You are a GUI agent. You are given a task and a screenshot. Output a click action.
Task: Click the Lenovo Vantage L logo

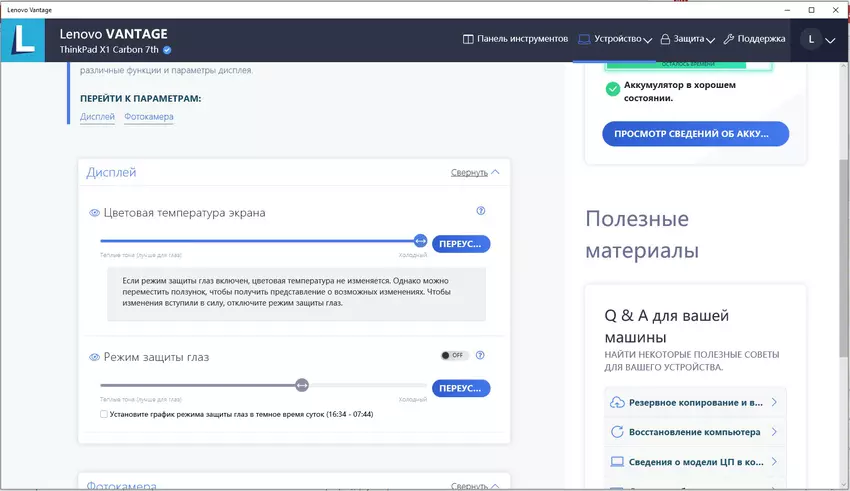click(24, 40)
